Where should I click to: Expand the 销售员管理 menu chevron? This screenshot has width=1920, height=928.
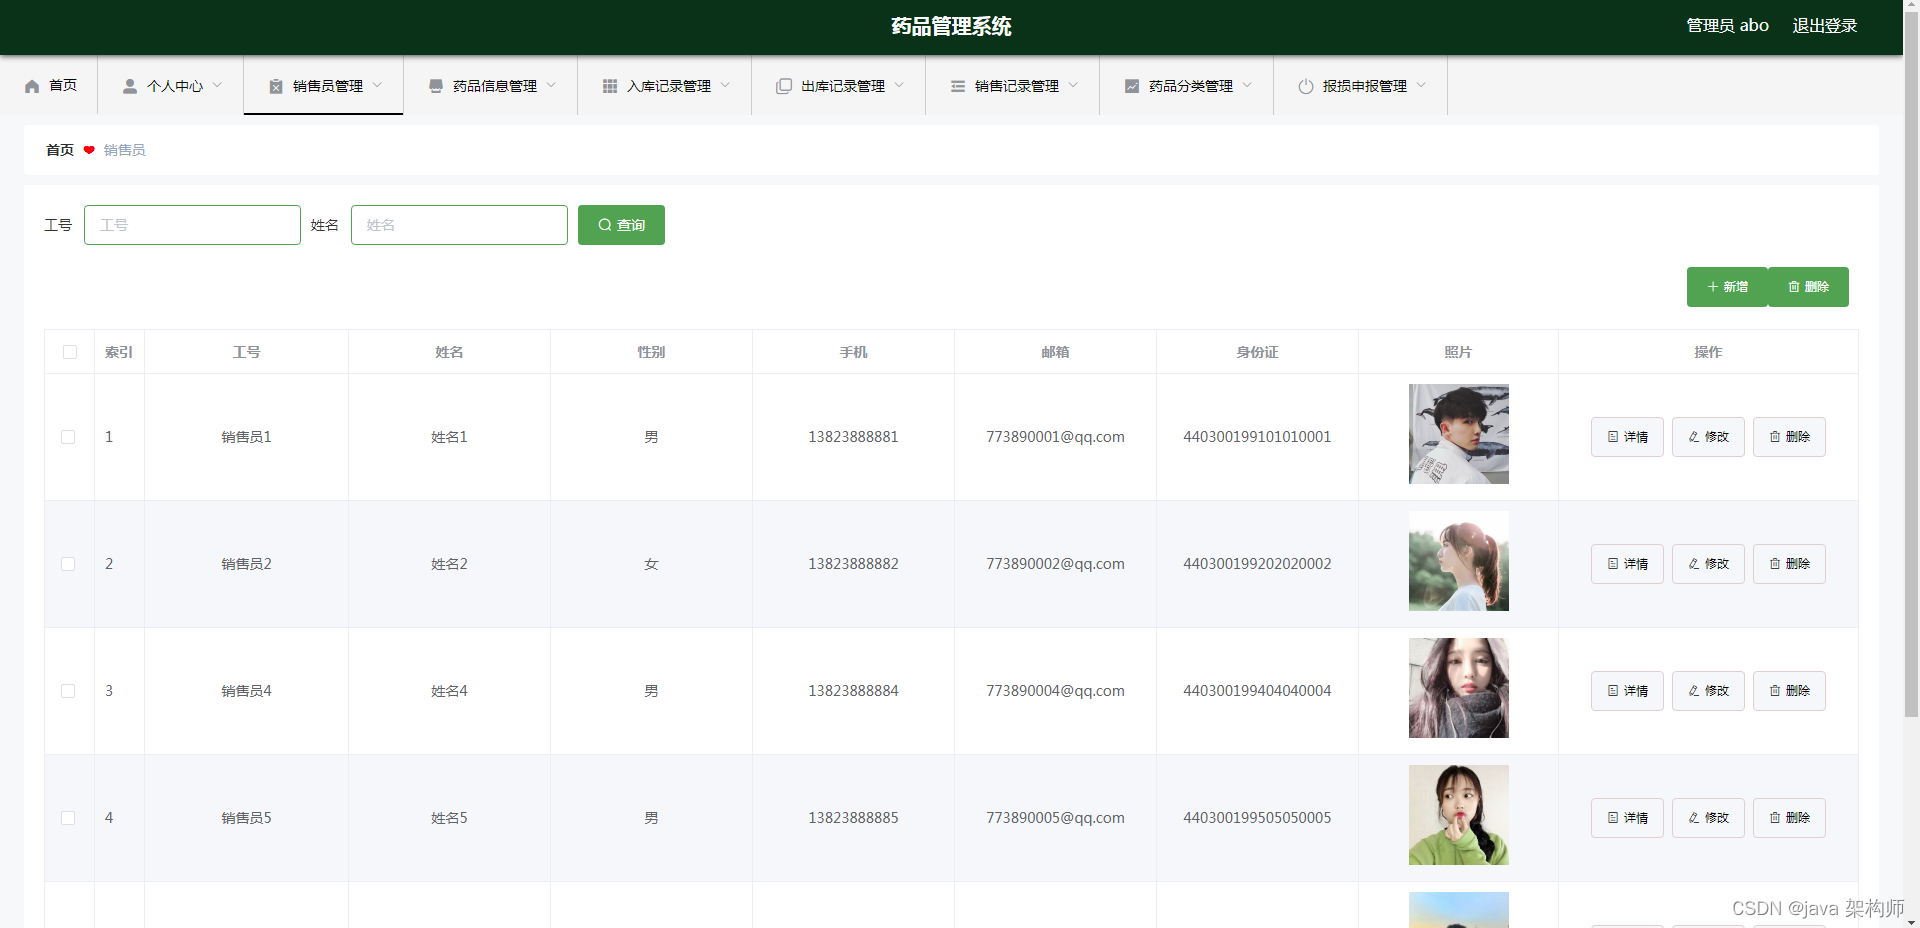click(377, 85)
